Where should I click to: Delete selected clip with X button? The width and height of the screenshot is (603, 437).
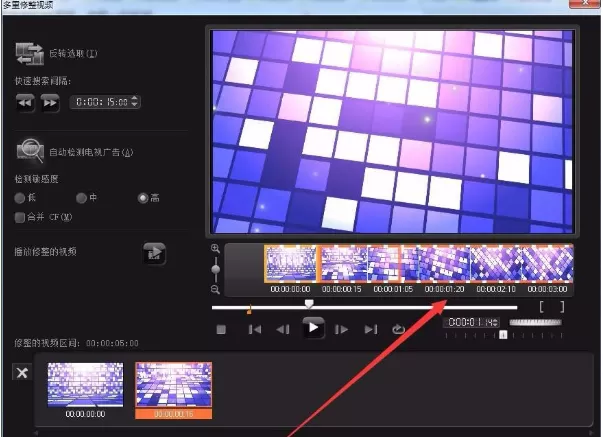pos(22,372)
